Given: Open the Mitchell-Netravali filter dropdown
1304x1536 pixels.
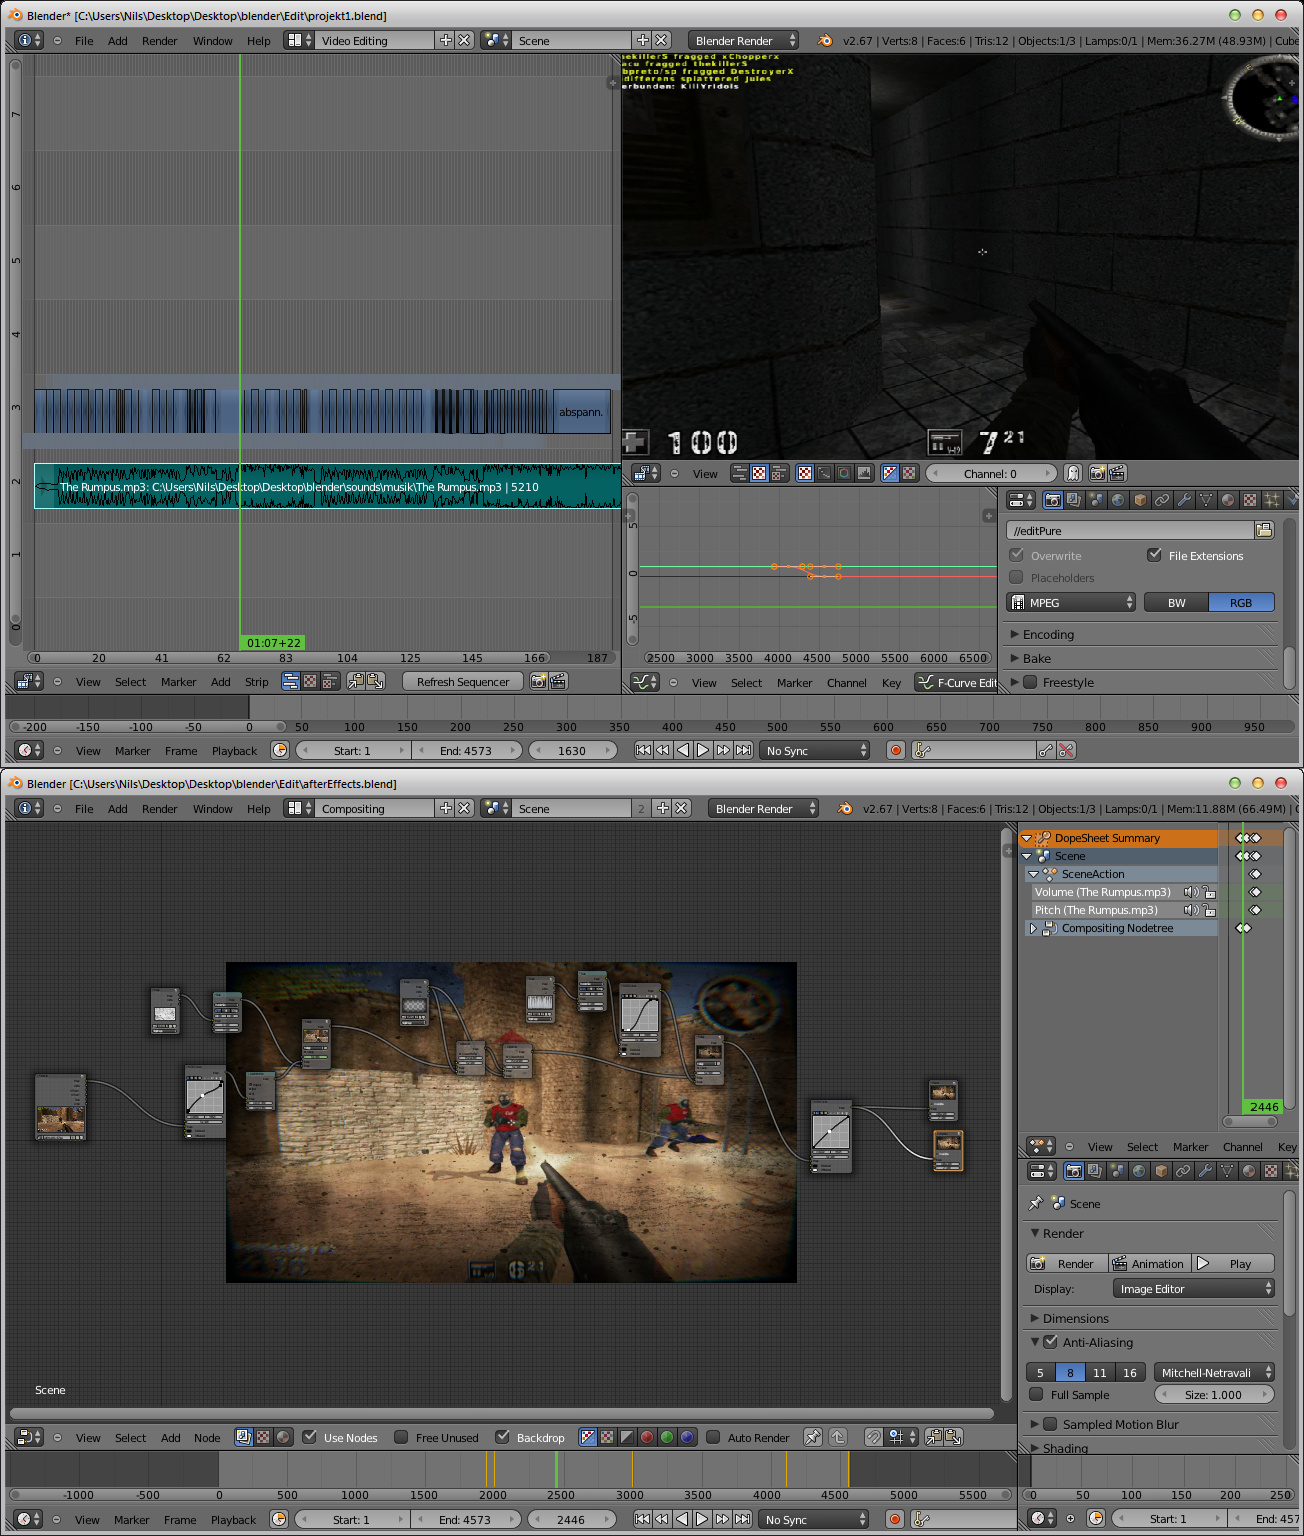Looking at the screenshot, I should click(1214, 1372).
